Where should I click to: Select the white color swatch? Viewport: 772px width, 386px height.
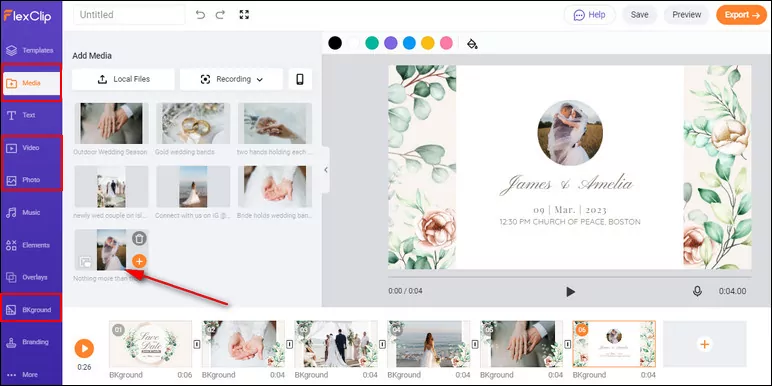(x=354, y=43)
